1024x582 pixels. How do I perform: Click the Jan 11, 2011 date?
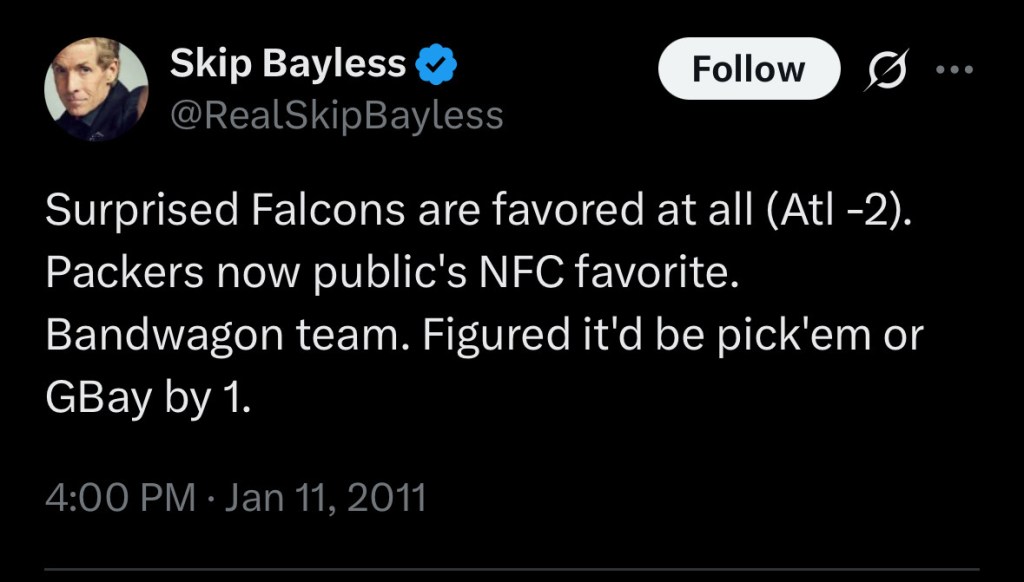pos(327,497)
